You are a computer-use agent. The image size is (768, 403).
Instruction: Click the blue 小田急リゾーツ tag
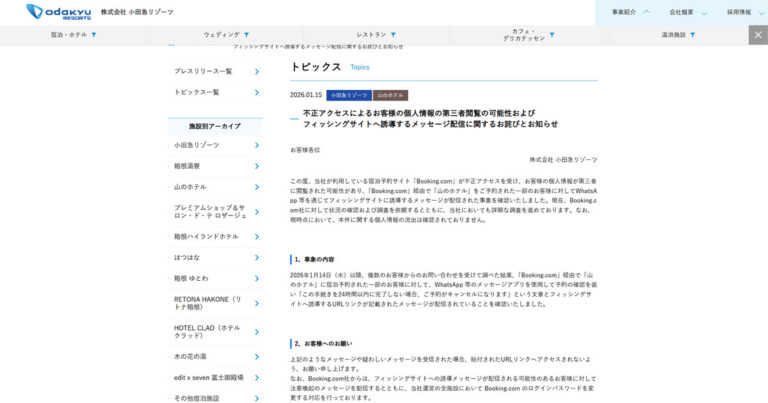[348, 95]
